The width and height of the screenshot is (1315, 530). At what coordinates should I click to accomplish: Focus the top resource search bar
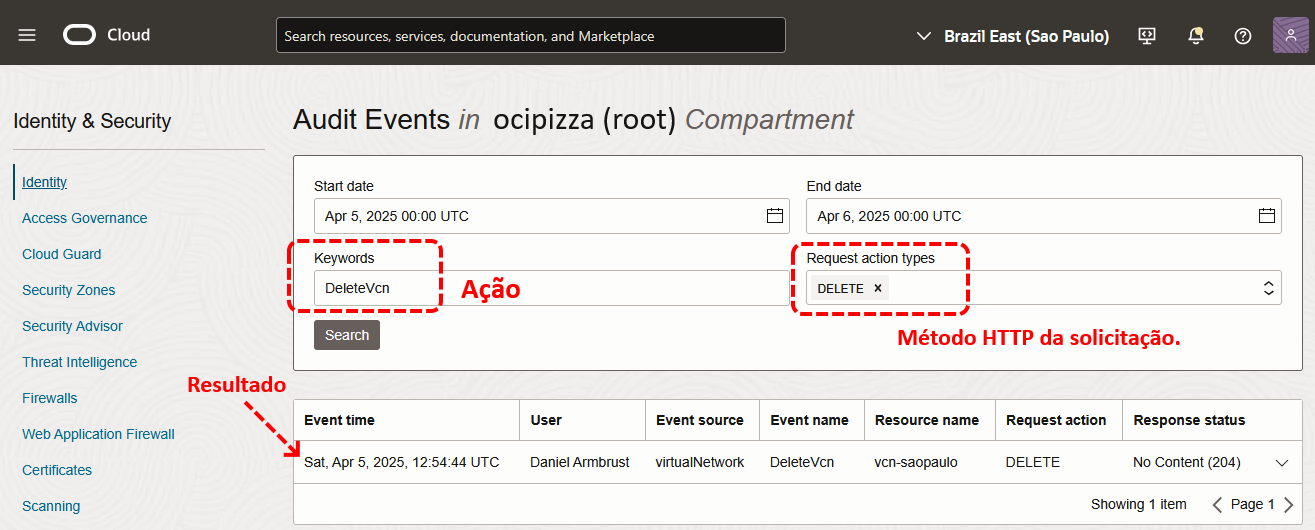click(x=530, y=36)
